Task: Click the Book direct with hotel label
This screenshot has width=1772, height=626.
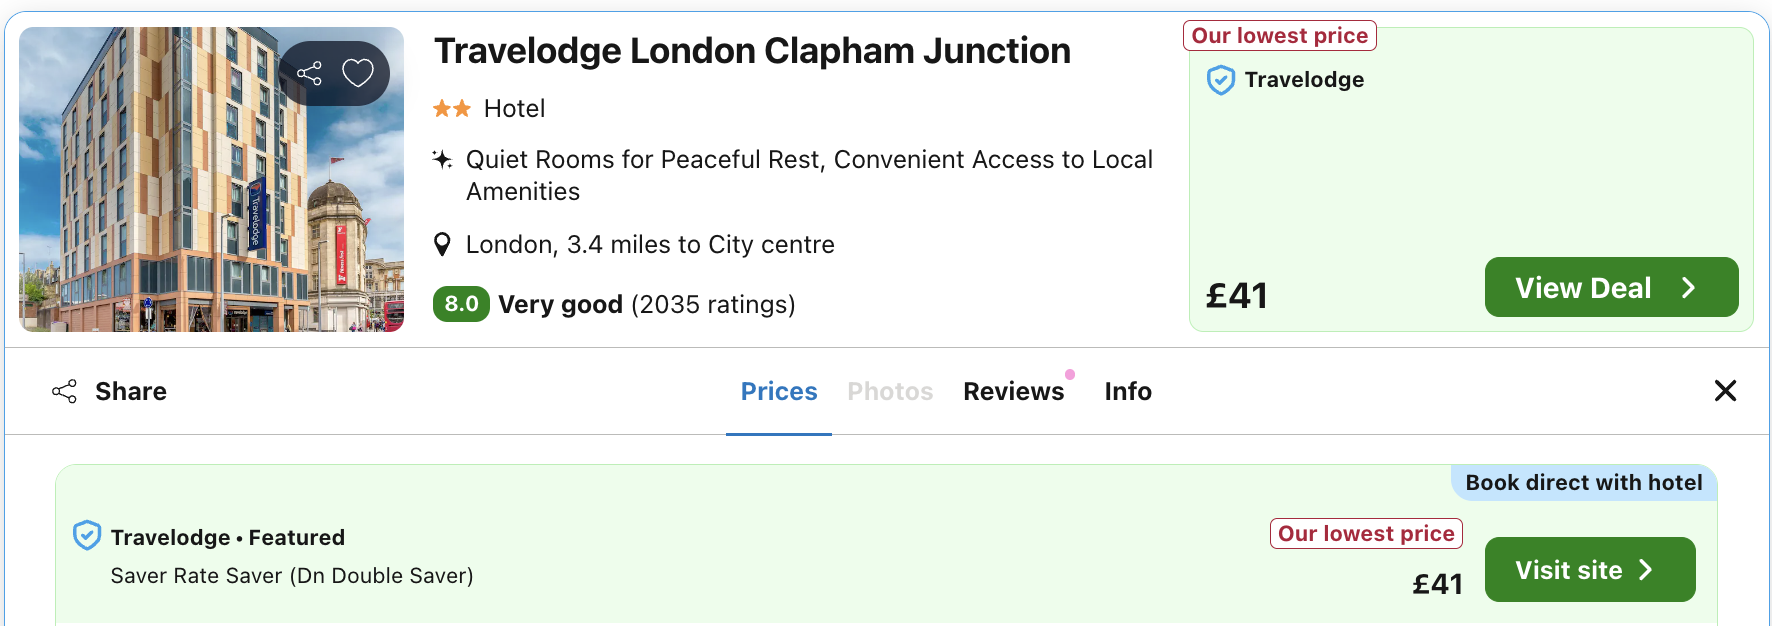Action: click(1583, 483)
